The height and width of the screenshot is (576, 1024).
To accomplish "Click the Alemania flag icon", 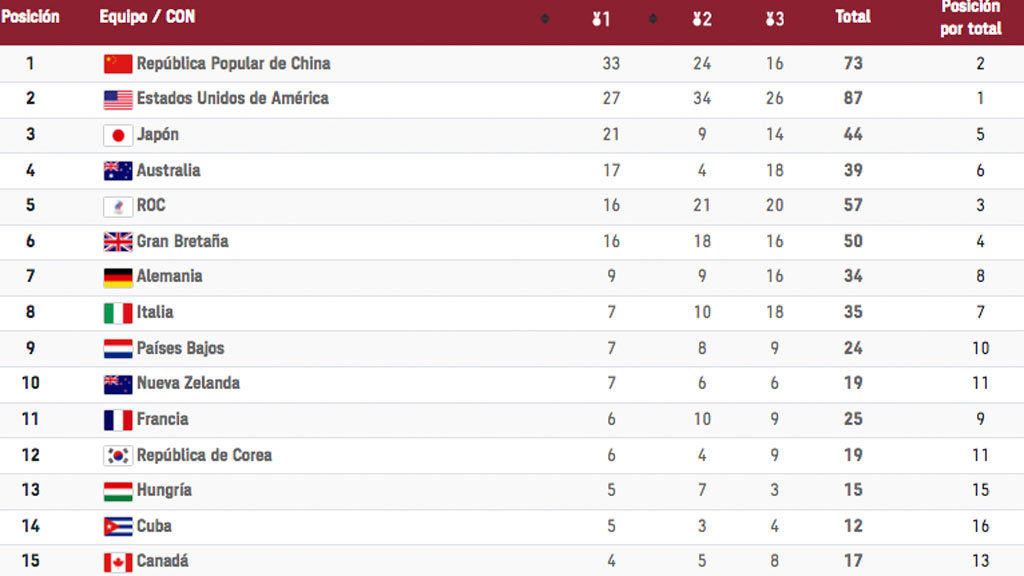I will pyautogui.click(x=118, y=278).
